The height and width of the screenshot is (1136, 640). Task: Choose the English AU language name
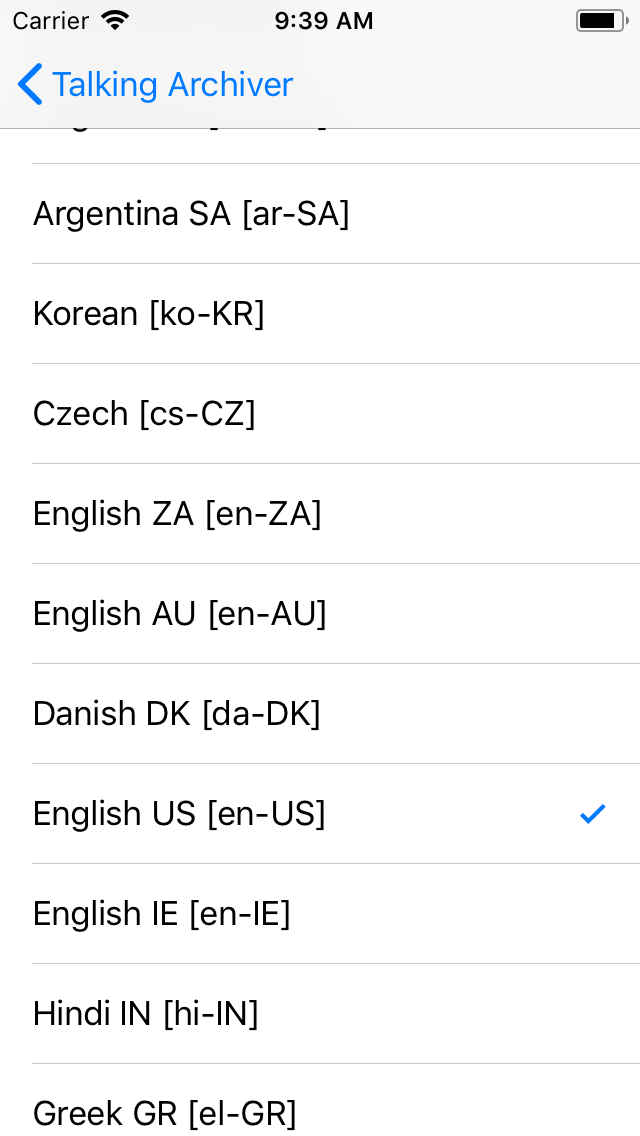click(x=115, y=614)
